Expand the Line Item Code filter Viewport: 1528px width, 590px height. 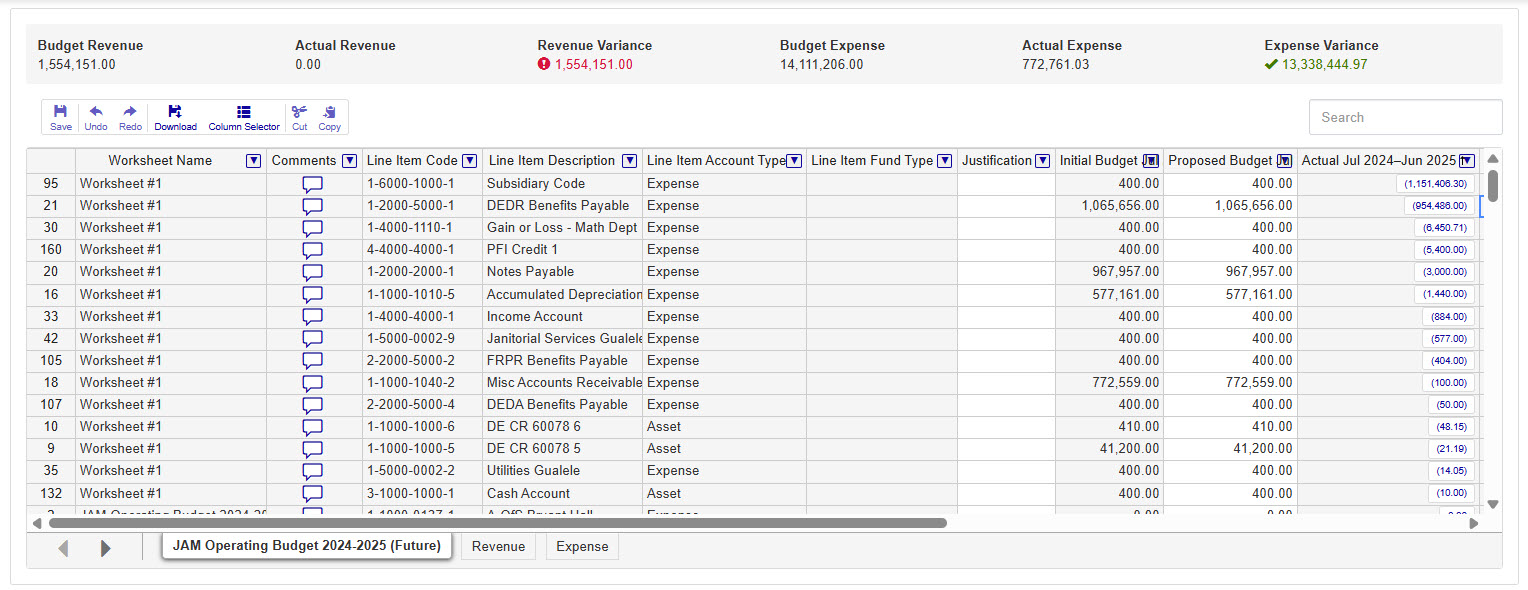[x=469, y=161]
